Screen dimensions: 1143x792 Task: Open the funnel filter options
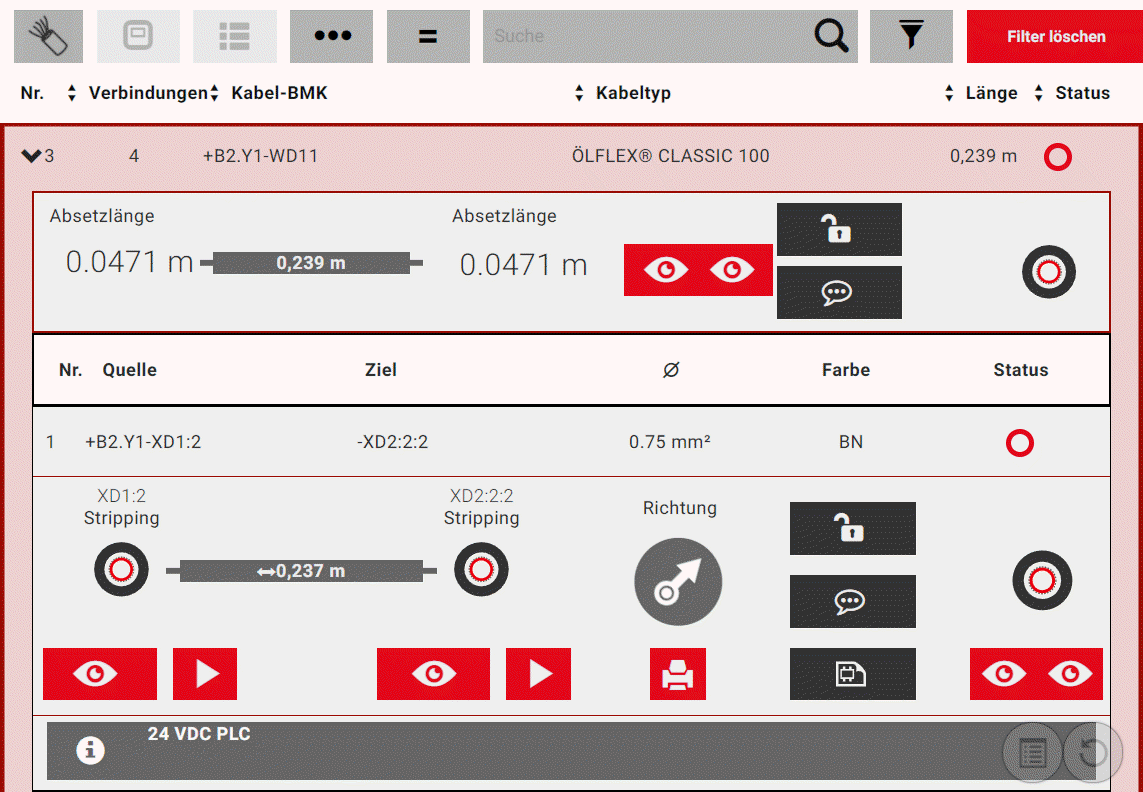[x=911, y=36]
